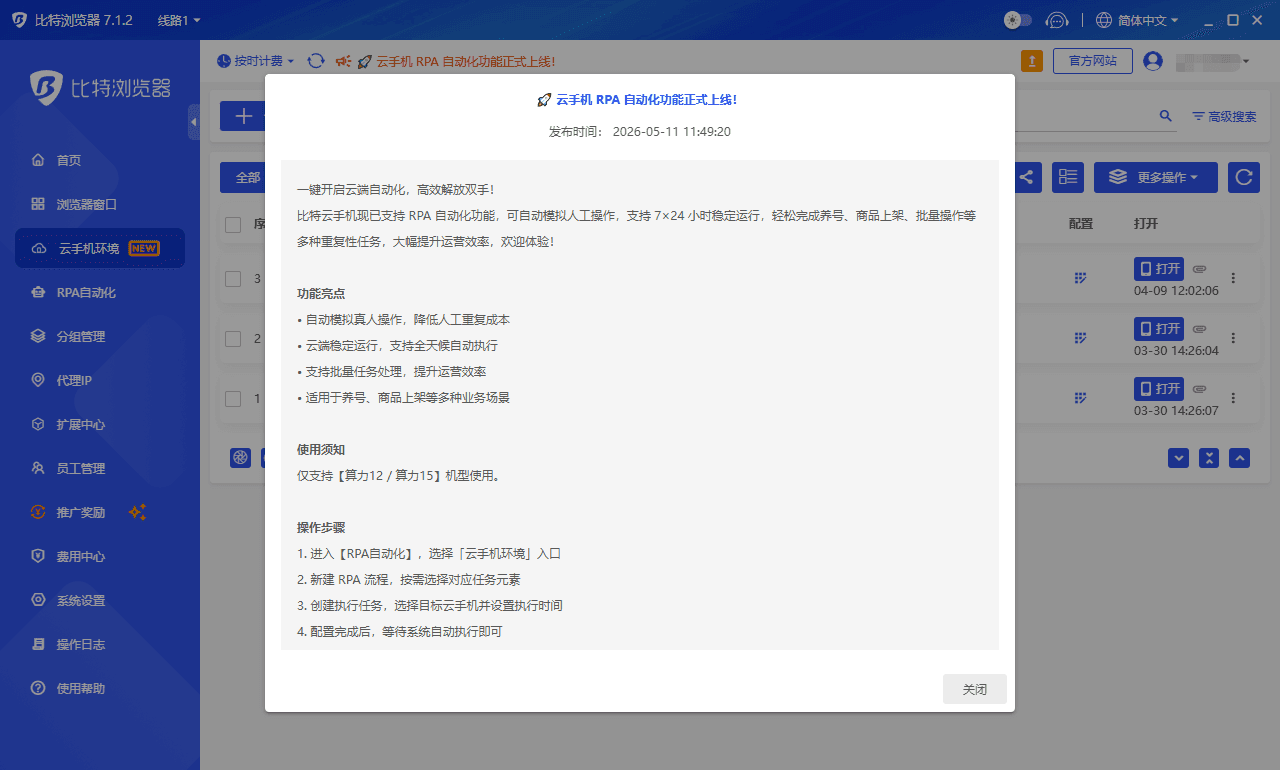Open 浏览器窗口 in the sidebar
The image size is (1280, 770).
pyautogui.click(x=100, y=204)
